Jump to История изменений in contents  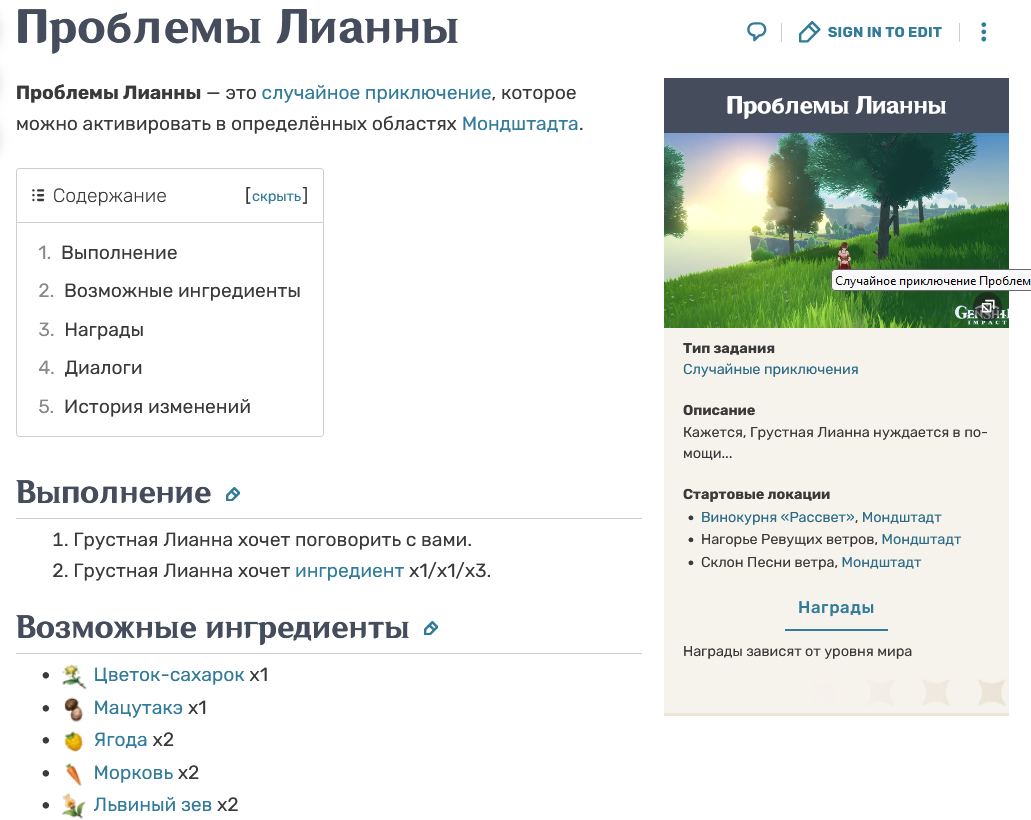[x=157, y=406]
